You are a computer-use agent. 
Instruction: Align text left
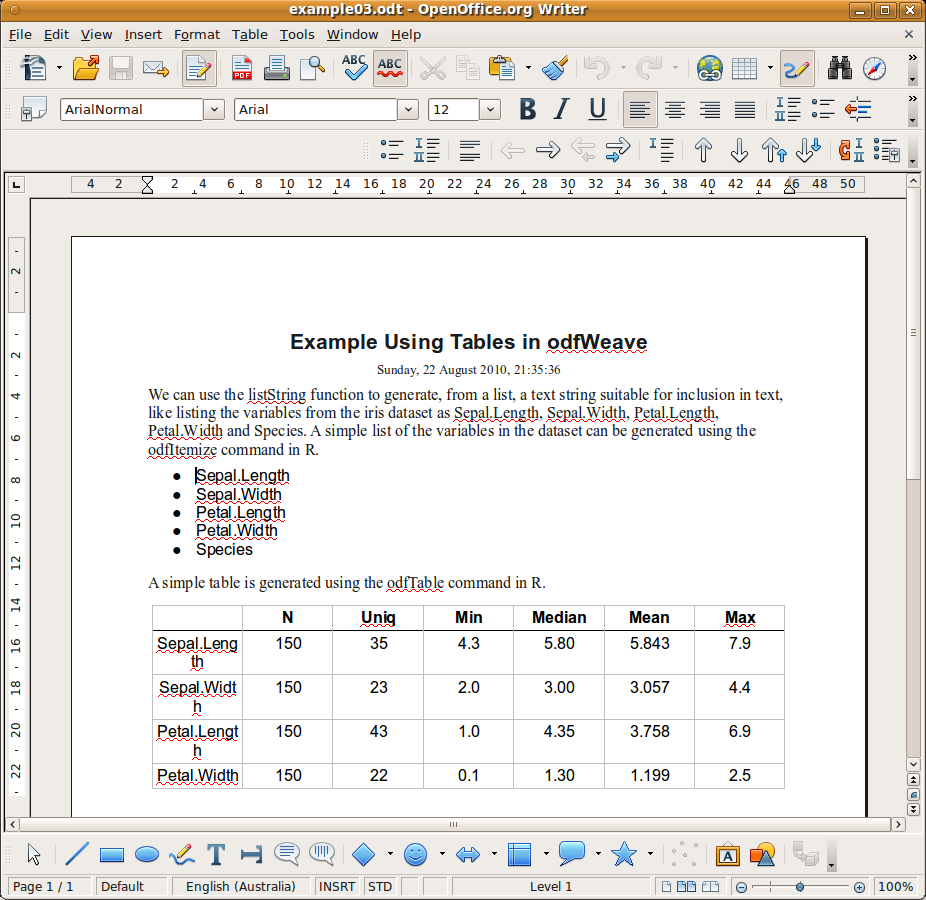tap(640, 109)
